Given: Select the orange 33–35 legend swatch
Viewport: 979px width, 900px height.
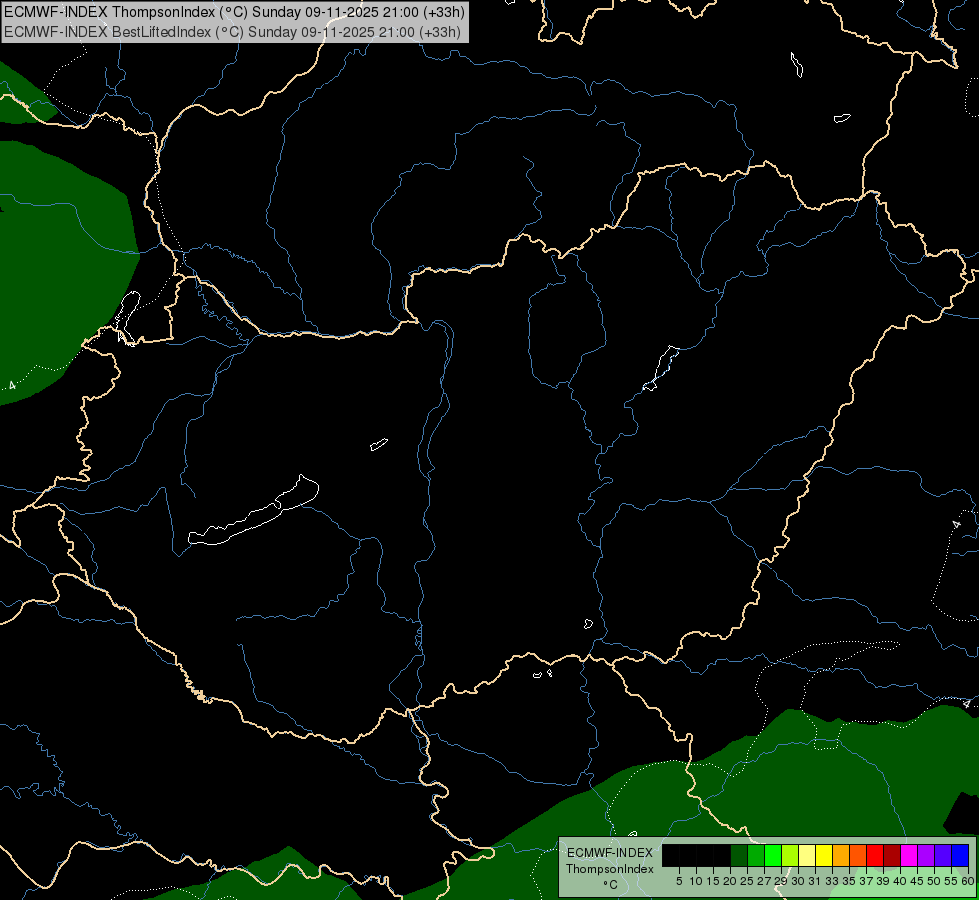Looking at the screenshot, I should (x=841, y=855).
